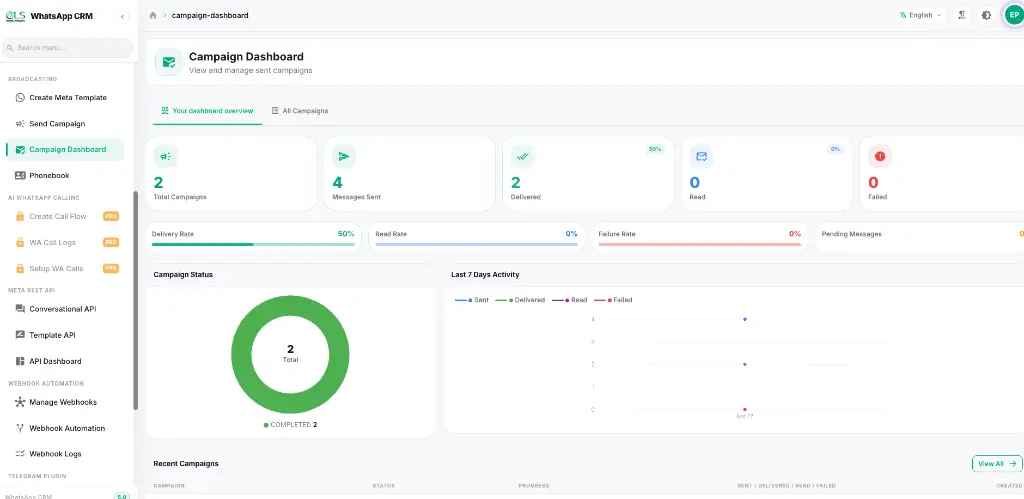Click the Delivered double-check icon
This screenshot has height=499, width=1024.
pyautogui.click(x=522, y=156)
